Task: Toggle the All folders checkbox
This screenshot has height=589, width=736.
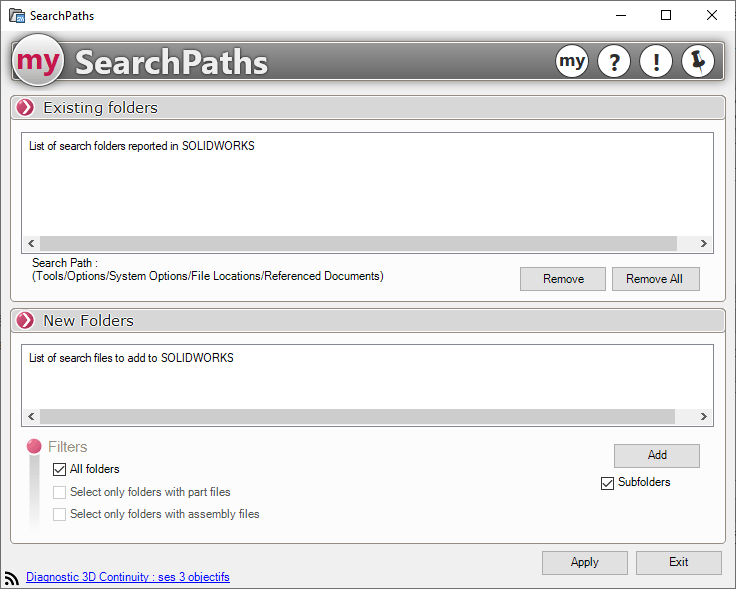Action: point(59,469)
